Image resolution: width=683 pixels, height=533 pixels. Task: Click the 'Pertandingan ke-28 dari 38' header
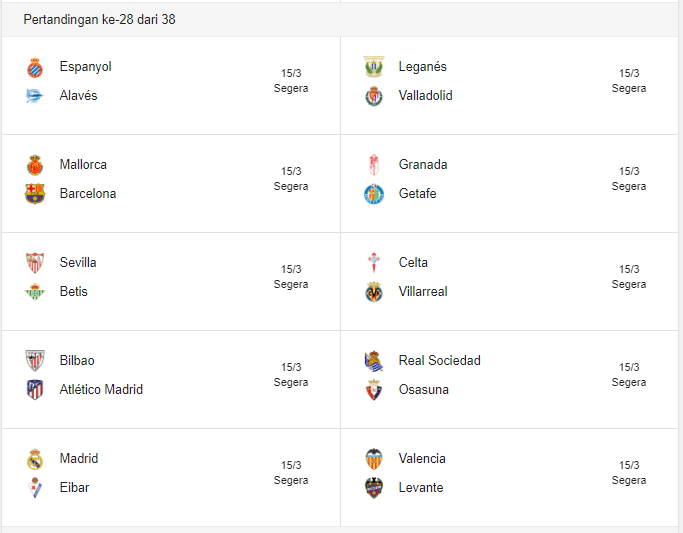100,20
